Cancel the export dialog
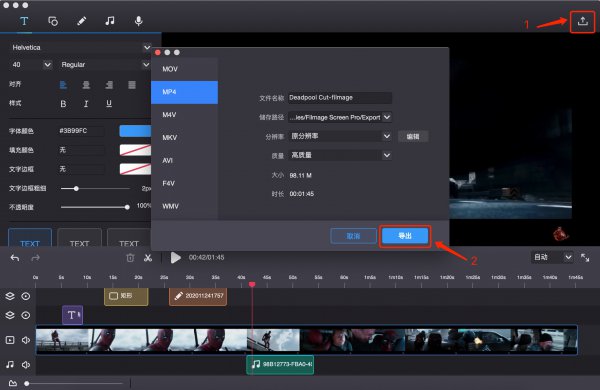The height and width of the screenshot is (390, 600). 353,236
